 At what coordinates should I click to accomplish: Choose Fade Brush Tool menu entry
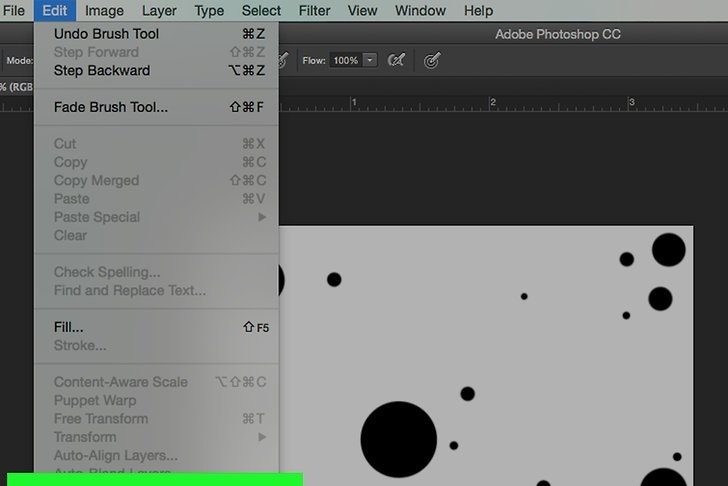[x=111, y=107]
